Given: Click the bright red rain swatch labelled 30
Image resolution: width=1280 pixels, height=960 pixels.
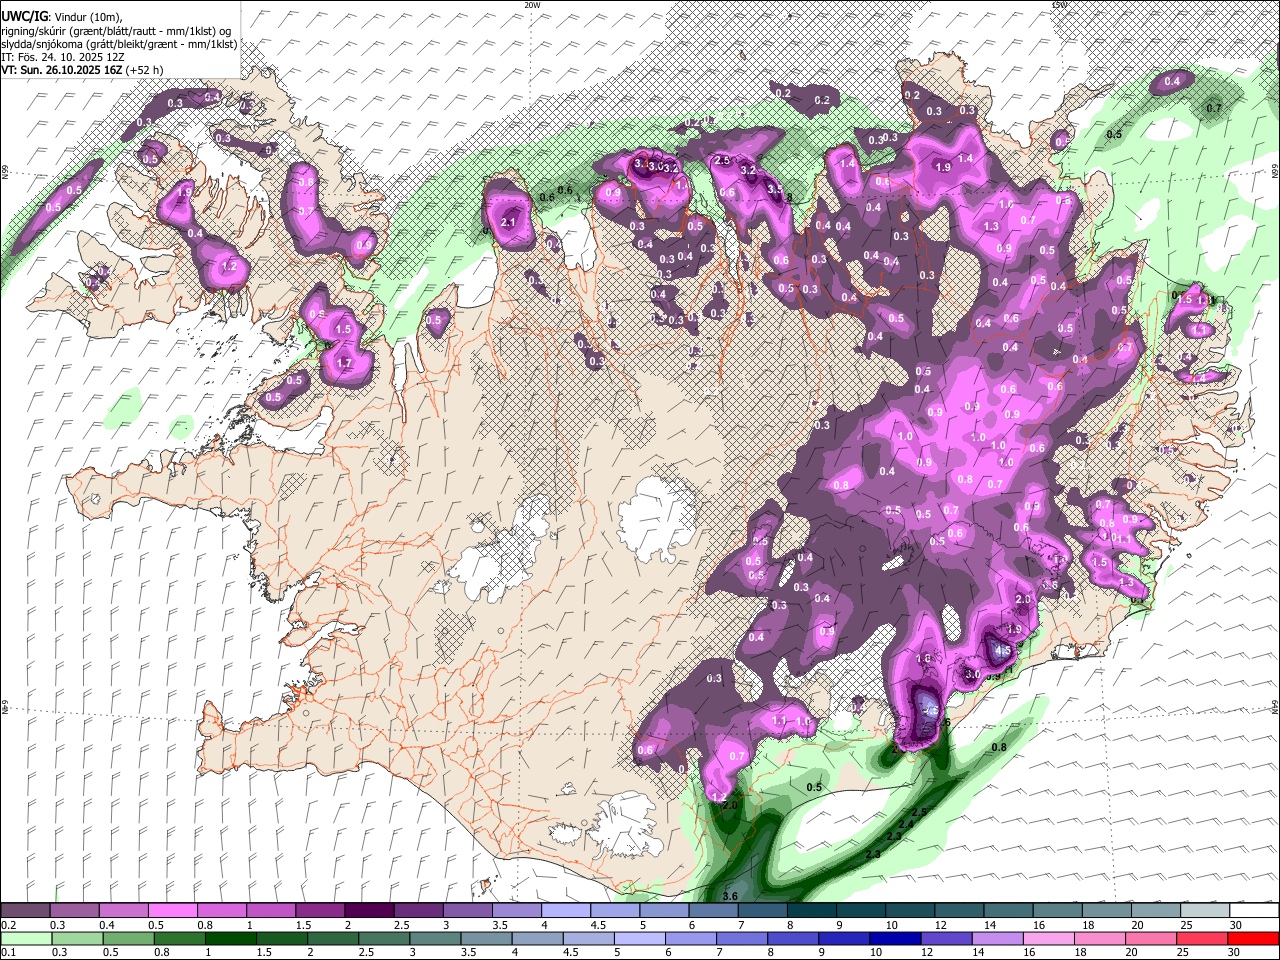Looking at the screenshot, I should coord(1253,939).
